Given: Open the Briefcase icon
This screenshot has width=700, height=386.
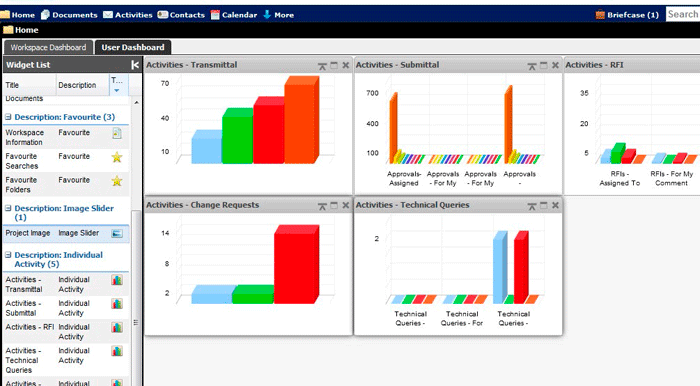Looking at the screenshot, I should (x=600, y=15).
